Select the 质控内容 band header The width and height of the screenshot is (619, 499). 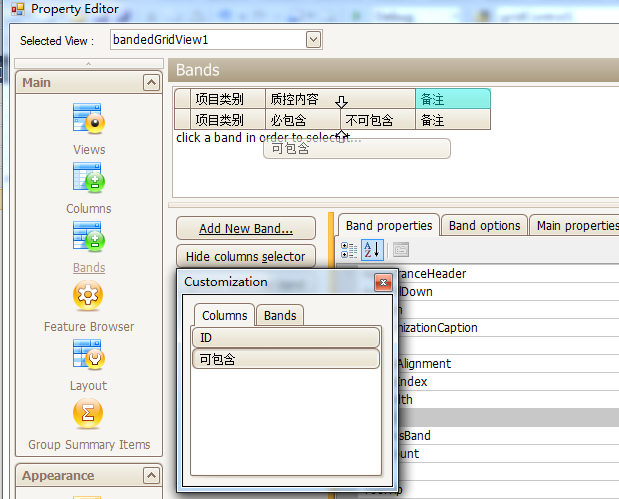(x=340, y=99)
